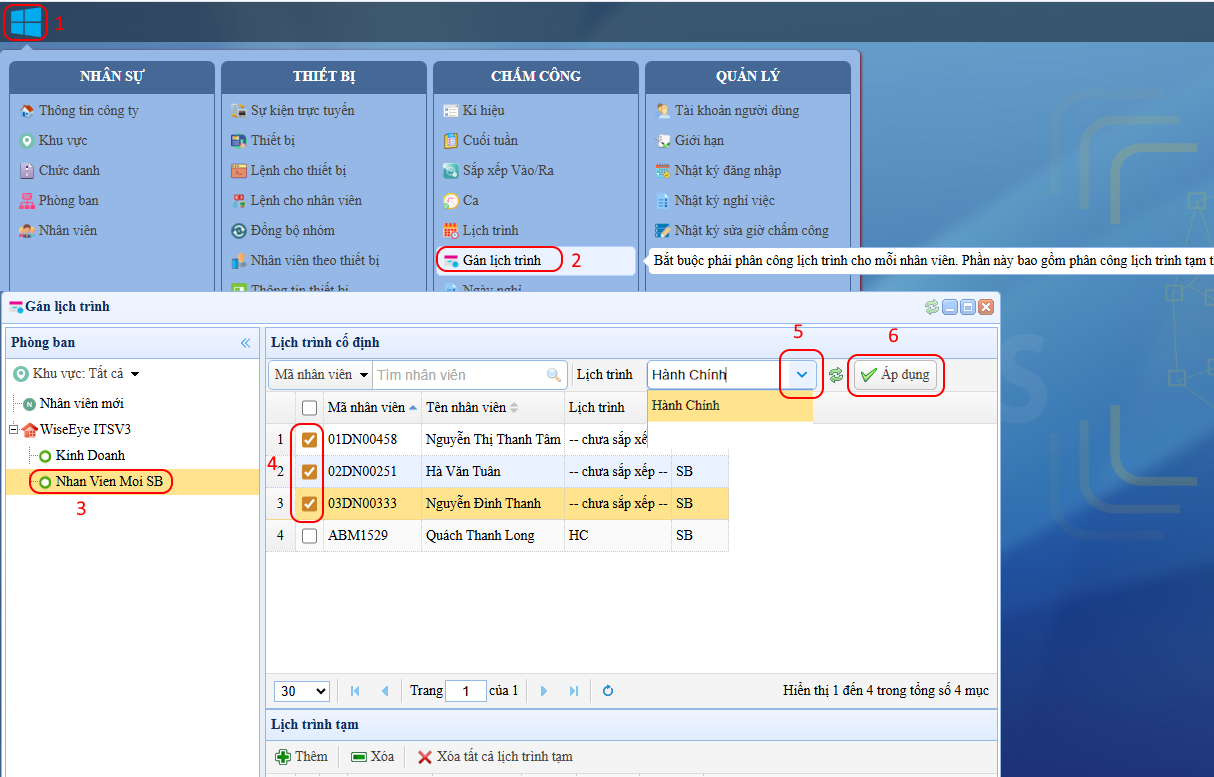Open Lịch trình combo box arrow
Image resolution: width=1214 pixels, height=777 pixels.
tap(802, 374)
